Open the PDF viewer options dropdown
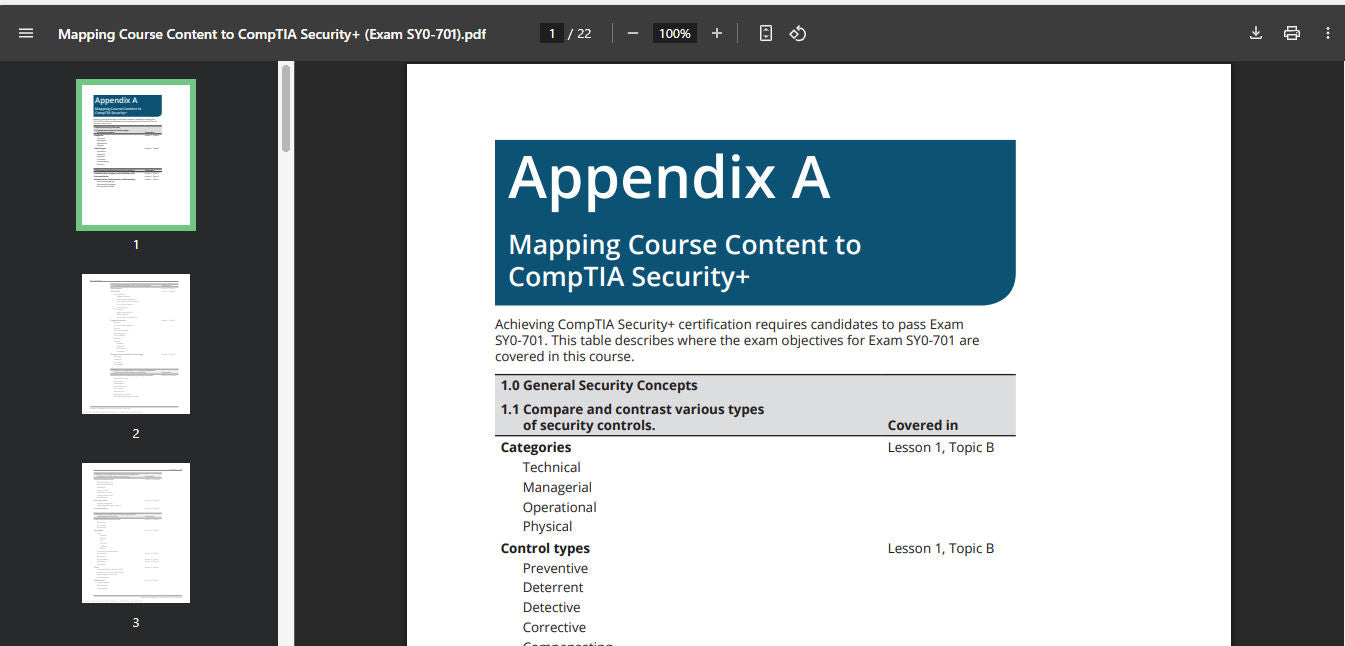This screenshot has width=1345, height=646. tap(1327, 33)
